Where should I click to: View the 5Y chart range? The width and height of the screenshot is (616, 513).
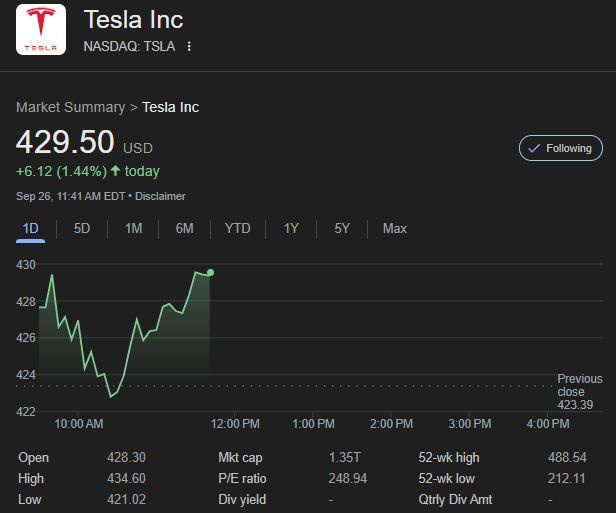342,228
